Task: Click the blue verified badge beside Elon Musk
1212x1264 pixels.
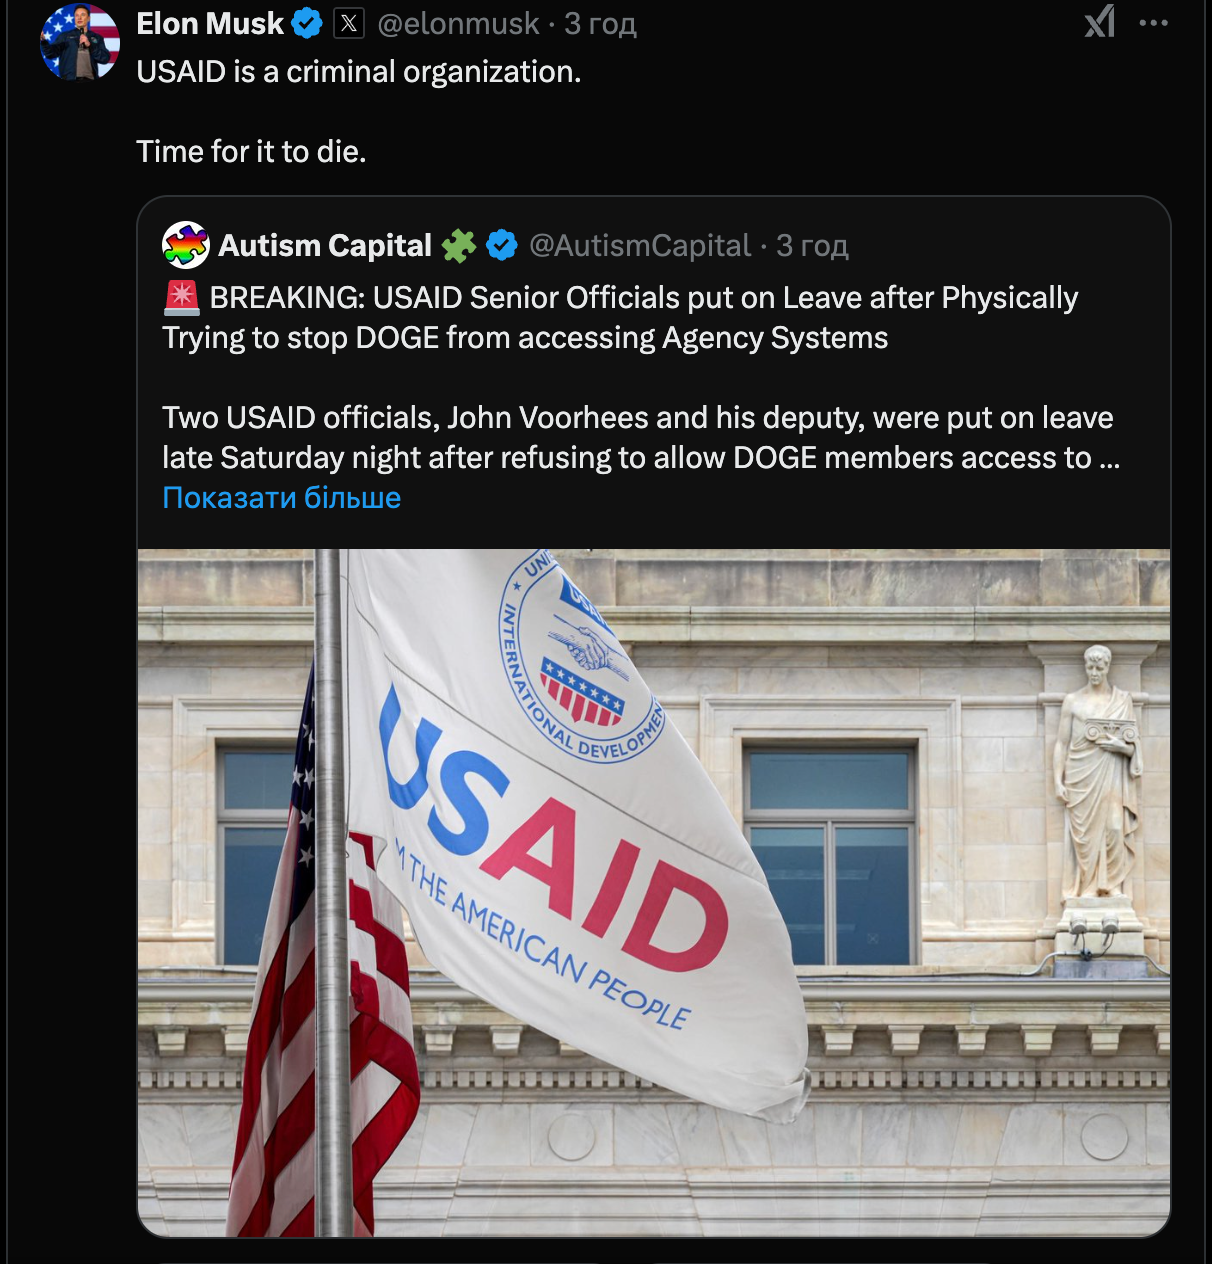Action: tap(307, 23)
